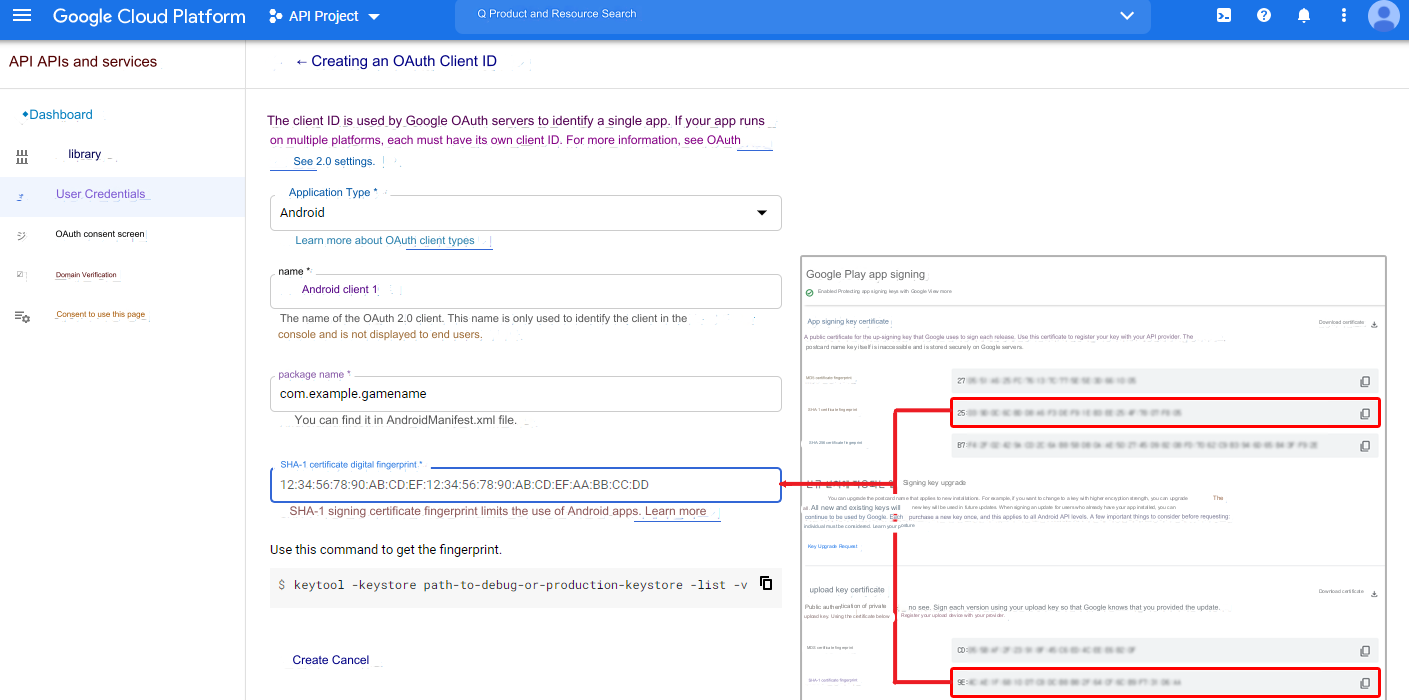Open User Credentials in the sidebar
The width and height of the screenshot is (1409, 700).
tap(100, 194)
